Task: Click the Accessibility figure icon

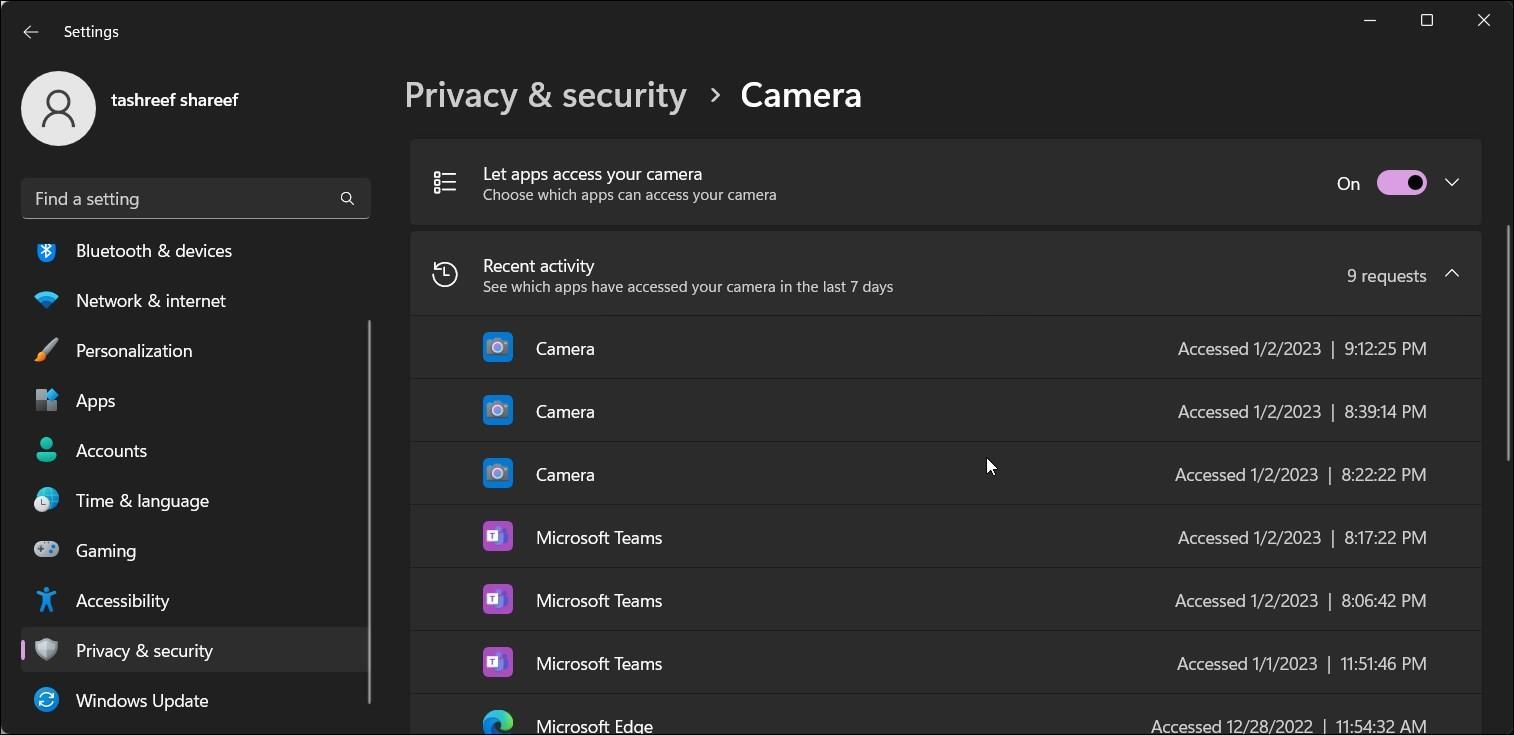Action: pyautogui.click(x=46, y=600)
